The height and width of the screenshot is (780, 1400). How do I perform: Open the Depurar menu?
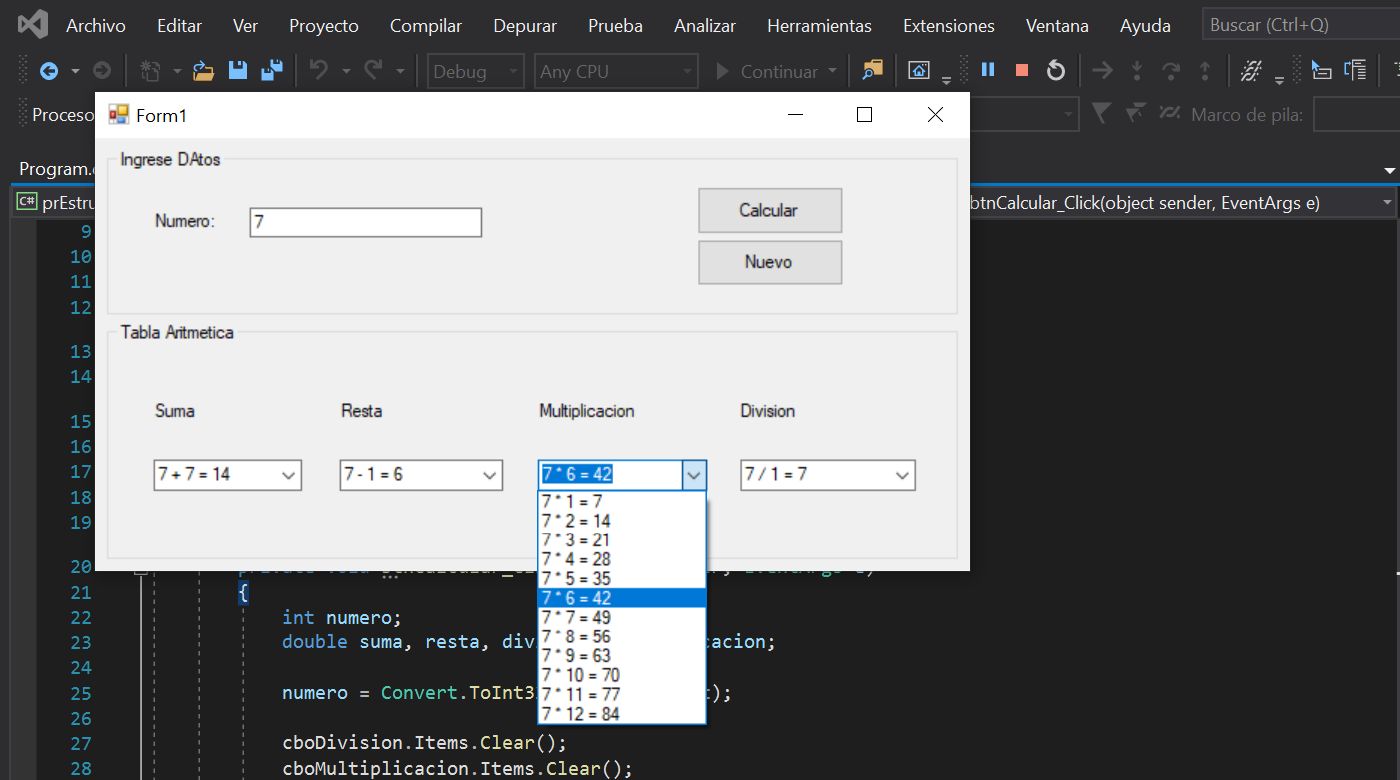pyautogui.click(x=524, y=25)
